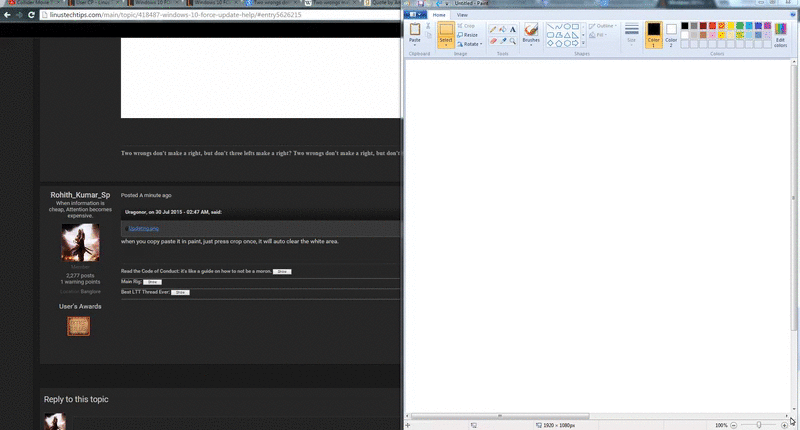Click the Paint zoom slider handle
The height and width of the screenshot is (430, 800).
[x=759, y=425]
